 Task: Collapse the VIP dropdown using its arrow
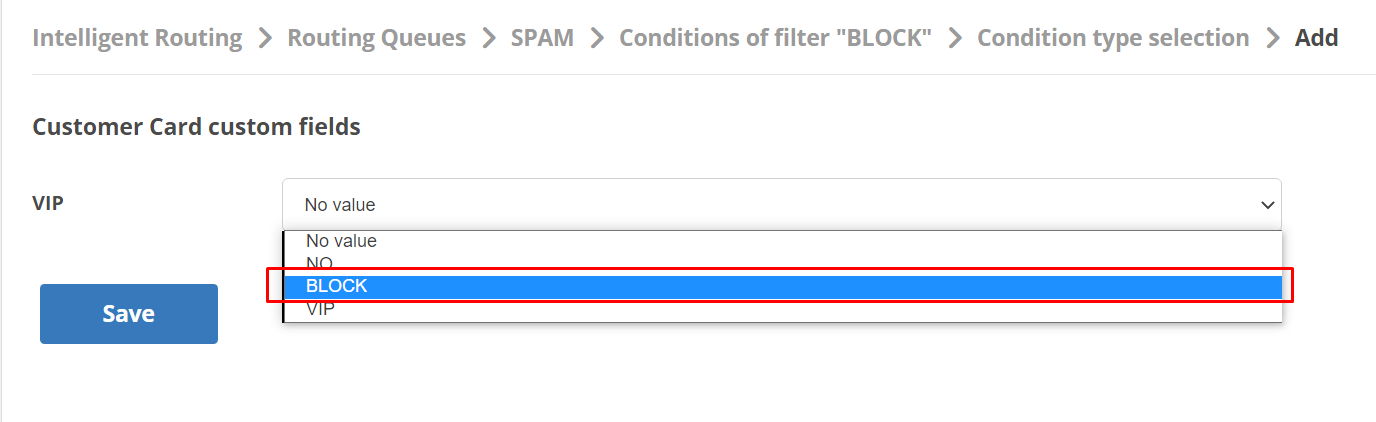(1268, 205)
